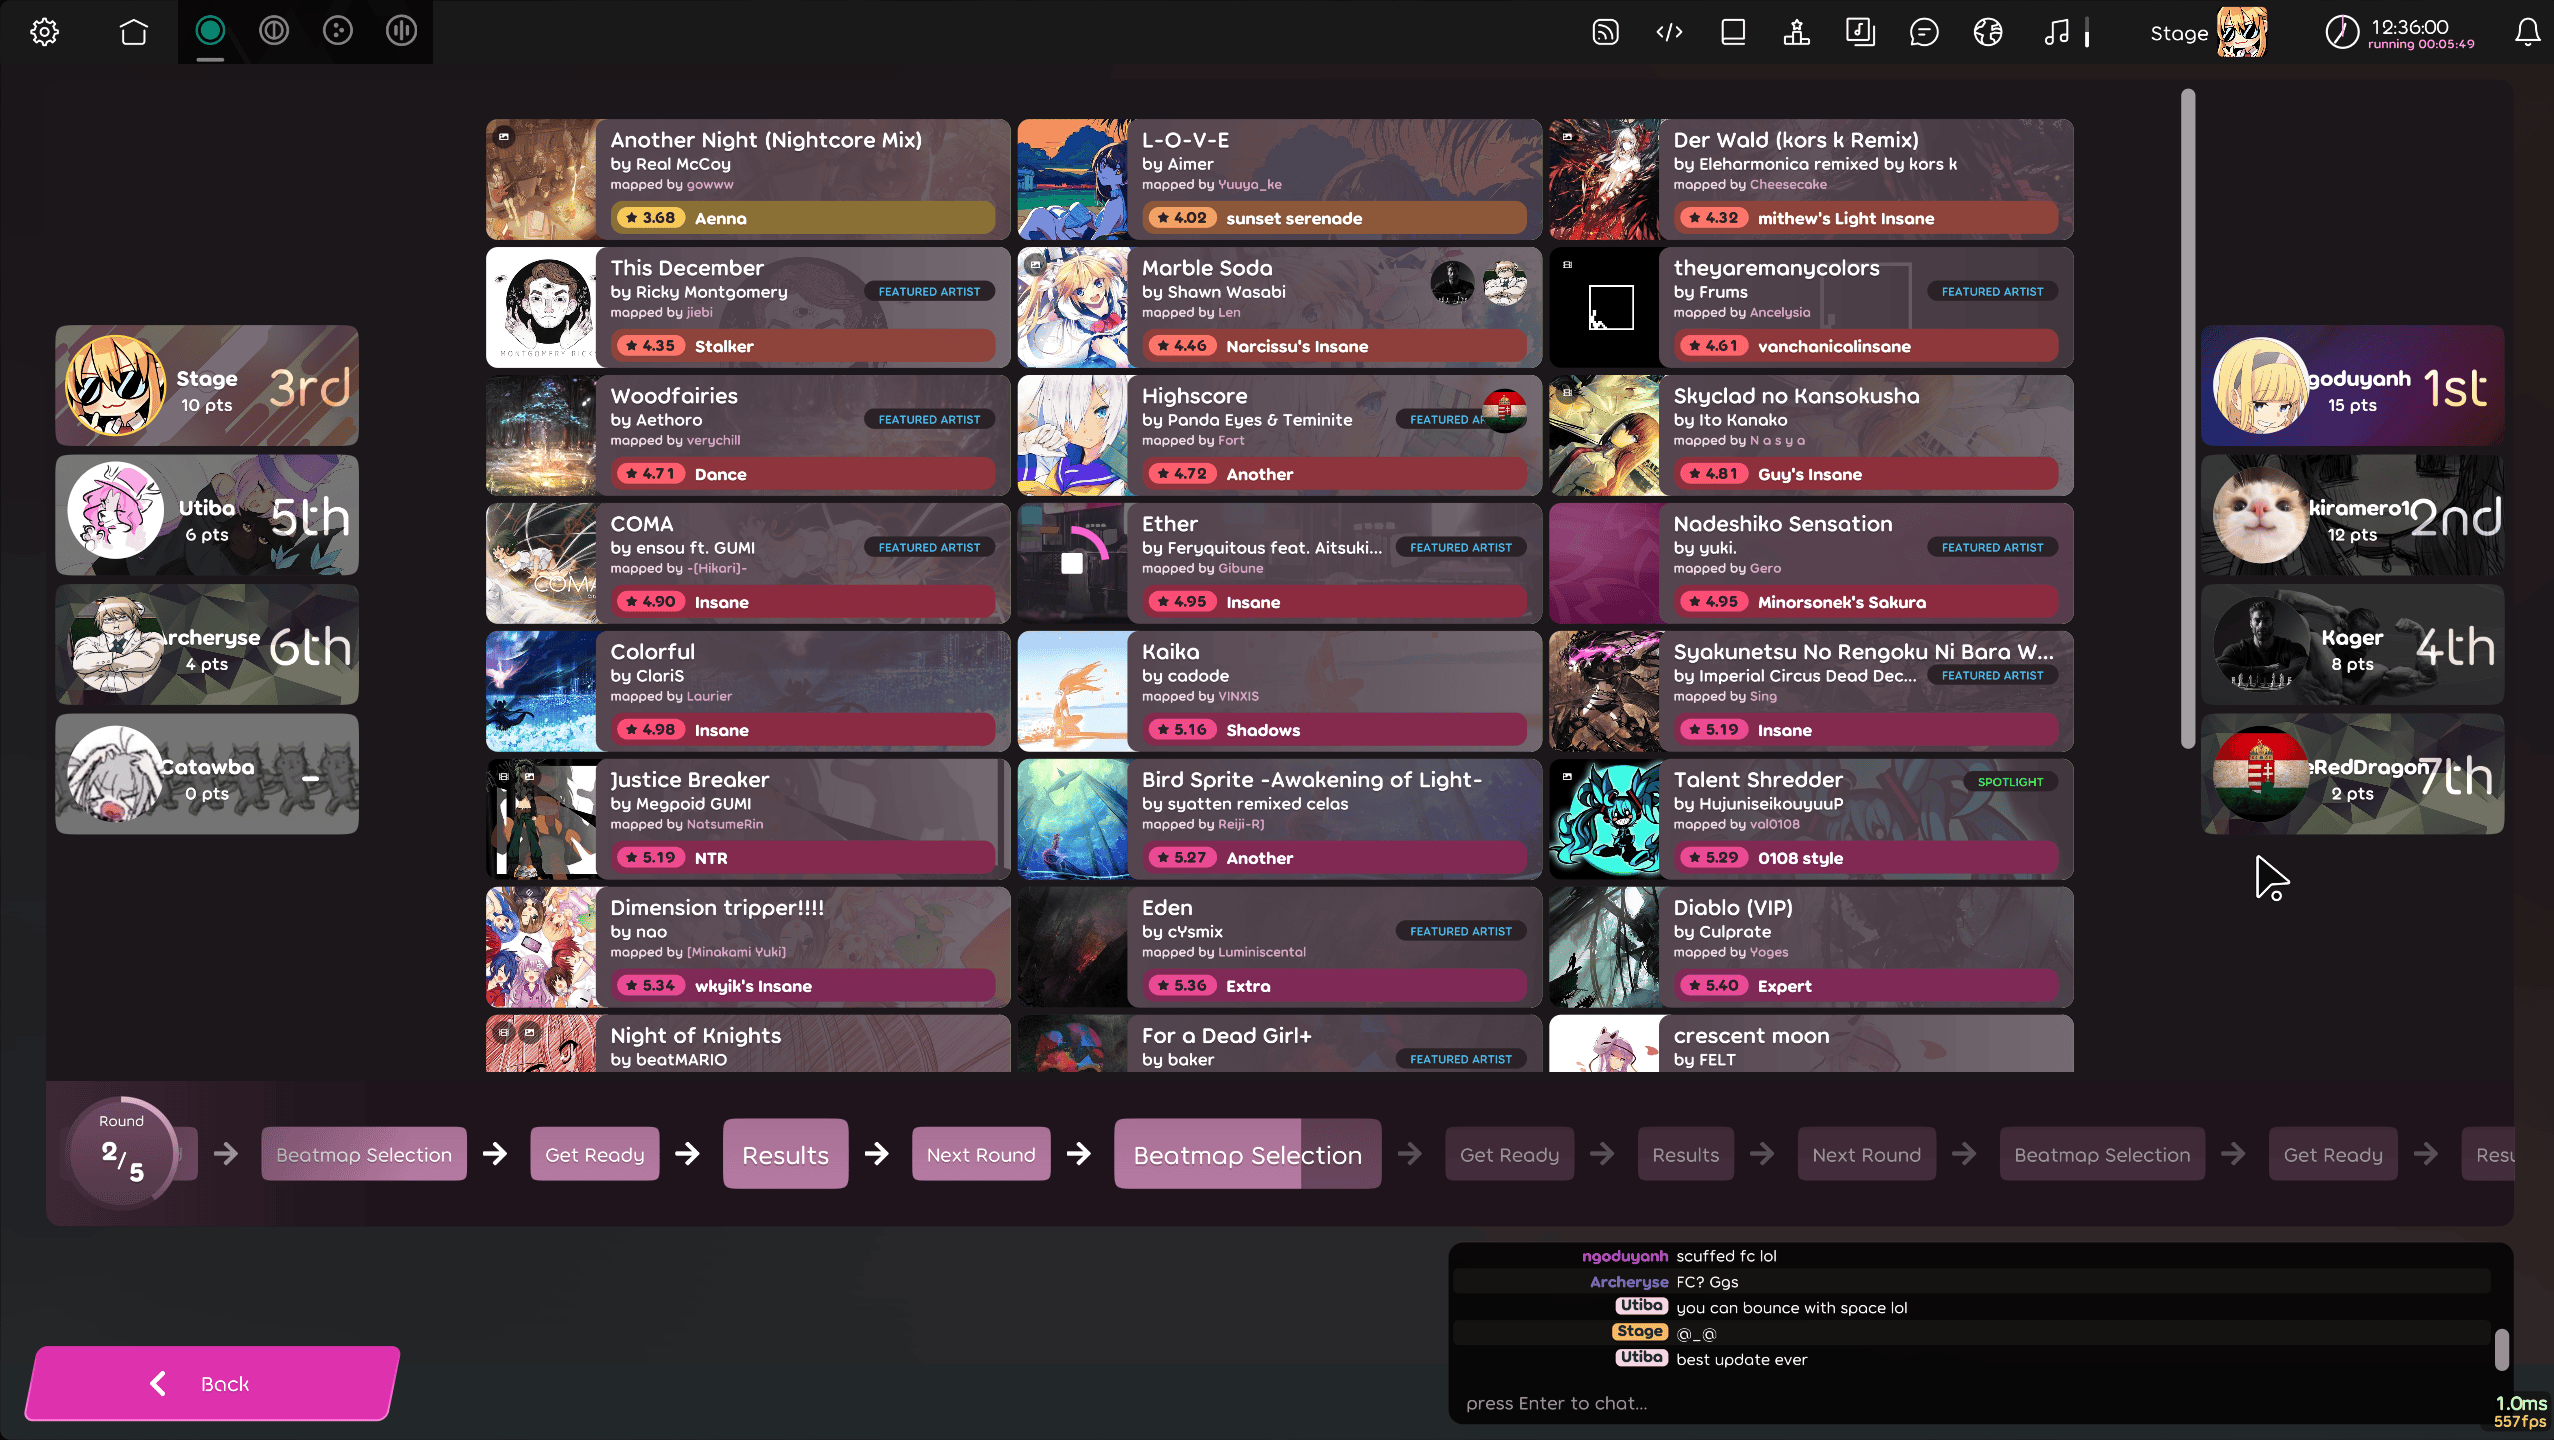Select the Highscore by Panda Eyes card
This screenshot has height=1440, width=2554.
(1280, 435)
